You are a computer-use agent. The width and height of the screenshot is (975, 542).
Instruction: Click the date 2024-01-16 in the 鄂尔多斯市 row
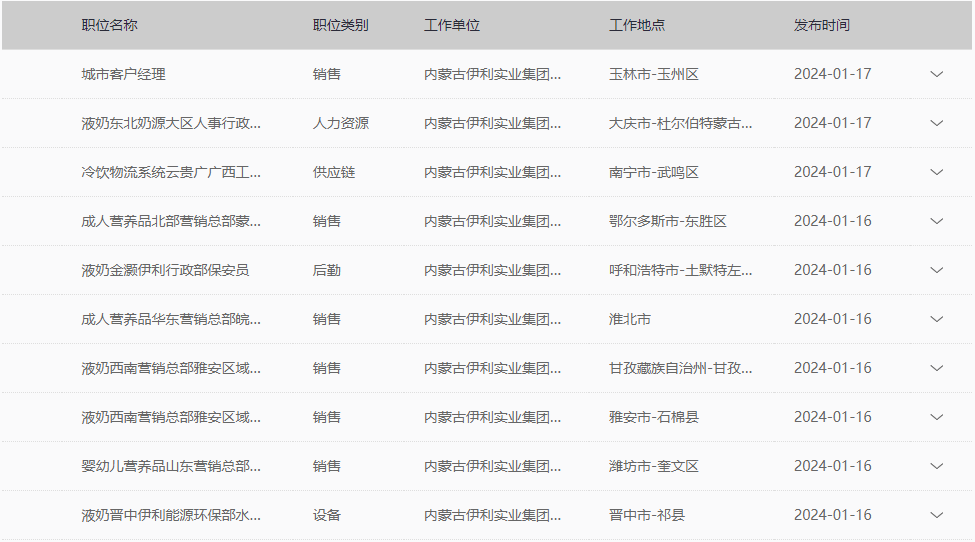(833, 221)
